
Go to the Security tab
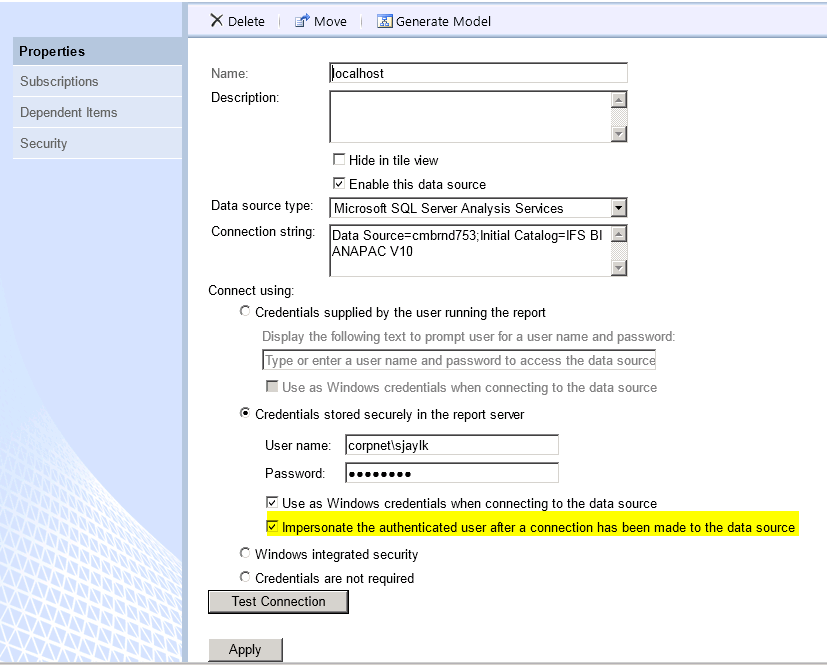(x=98, y=143)
